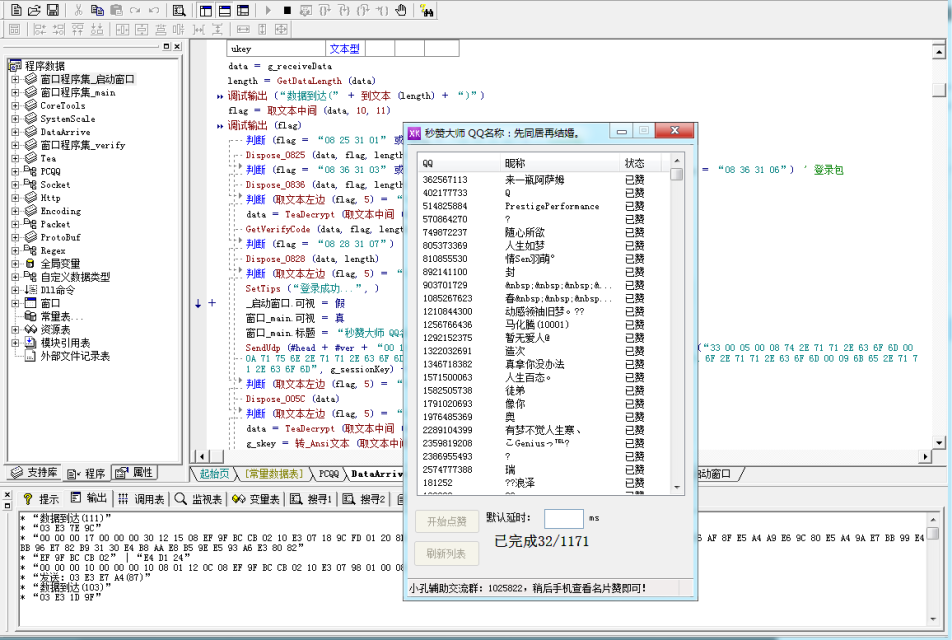
Task: Close the left project tree panel
Action: [x=177, y=46]
